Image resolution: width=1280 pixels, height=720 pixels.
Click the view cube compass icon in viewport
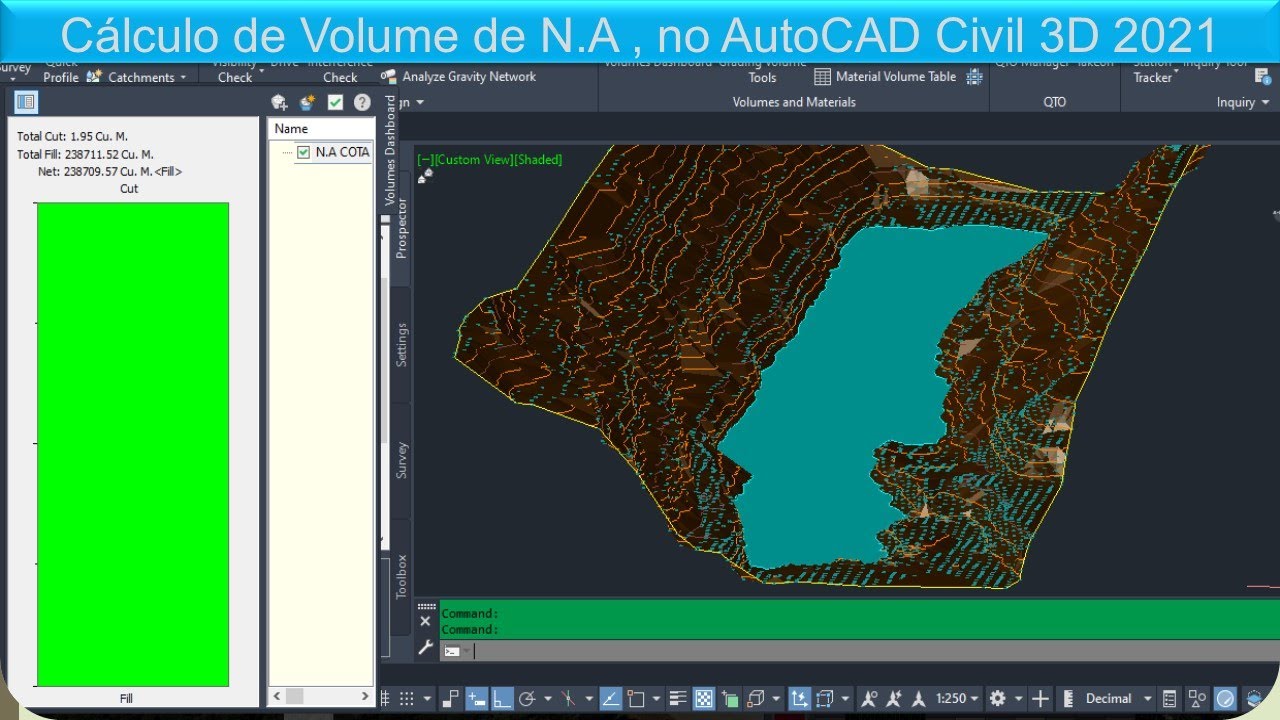425,176
